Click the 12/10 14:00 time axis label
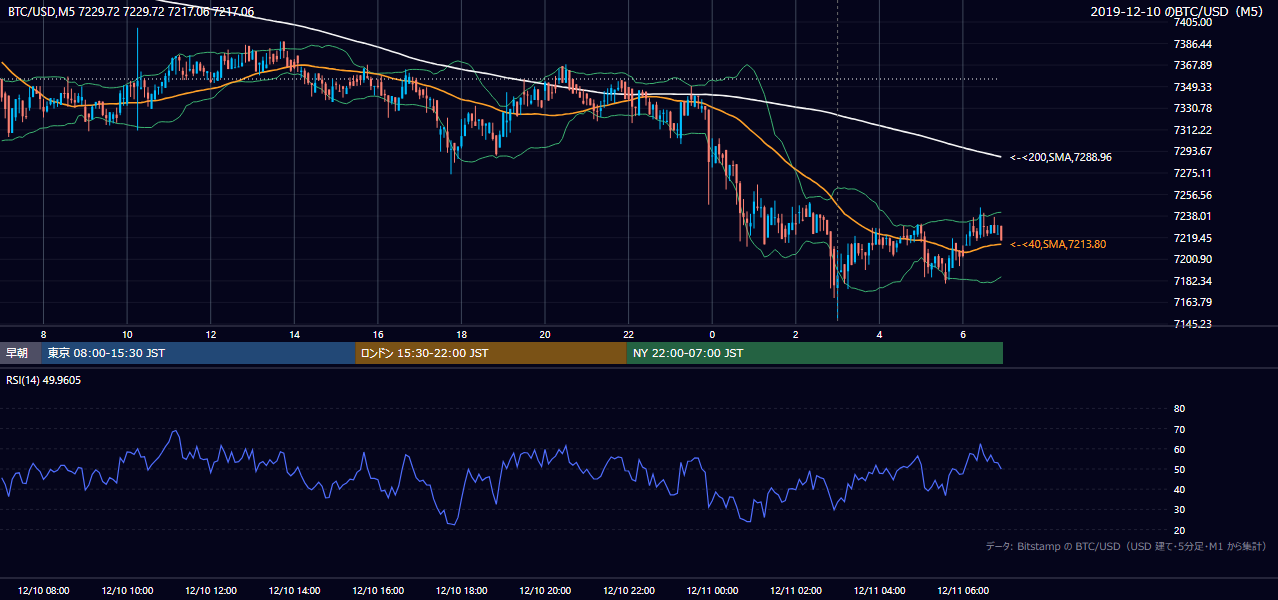Screen dimensions: 1278x600 294,591
